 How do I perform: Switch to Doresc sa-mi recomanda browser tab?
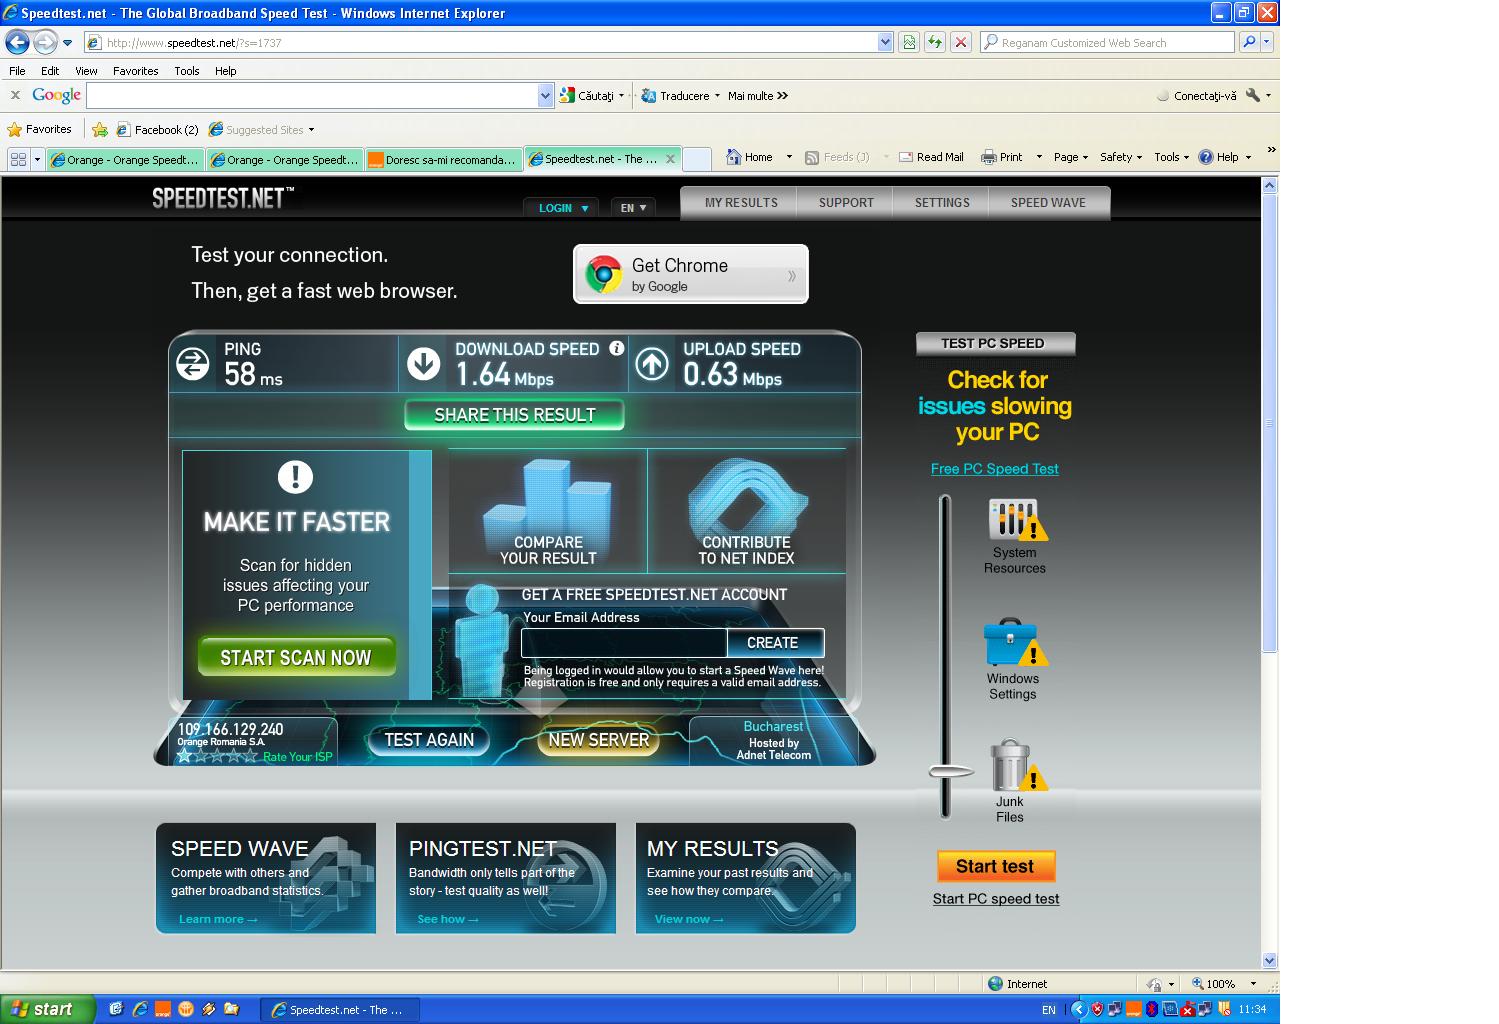click(443, 159)
